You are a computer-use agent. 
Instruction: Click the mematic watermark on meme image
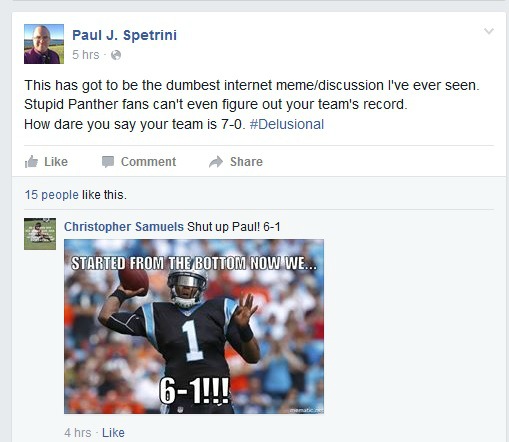click(x=306, y=410)
